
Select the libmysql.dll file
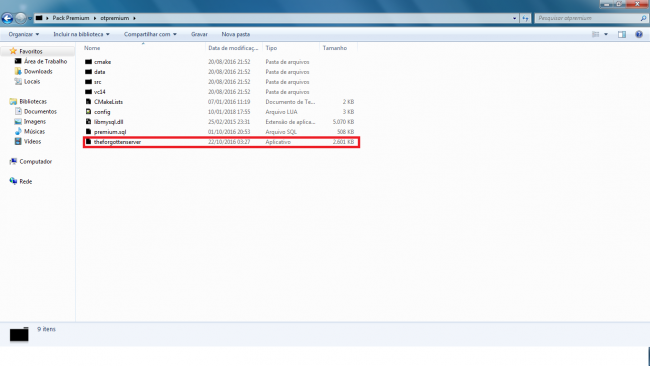point(109,122)
